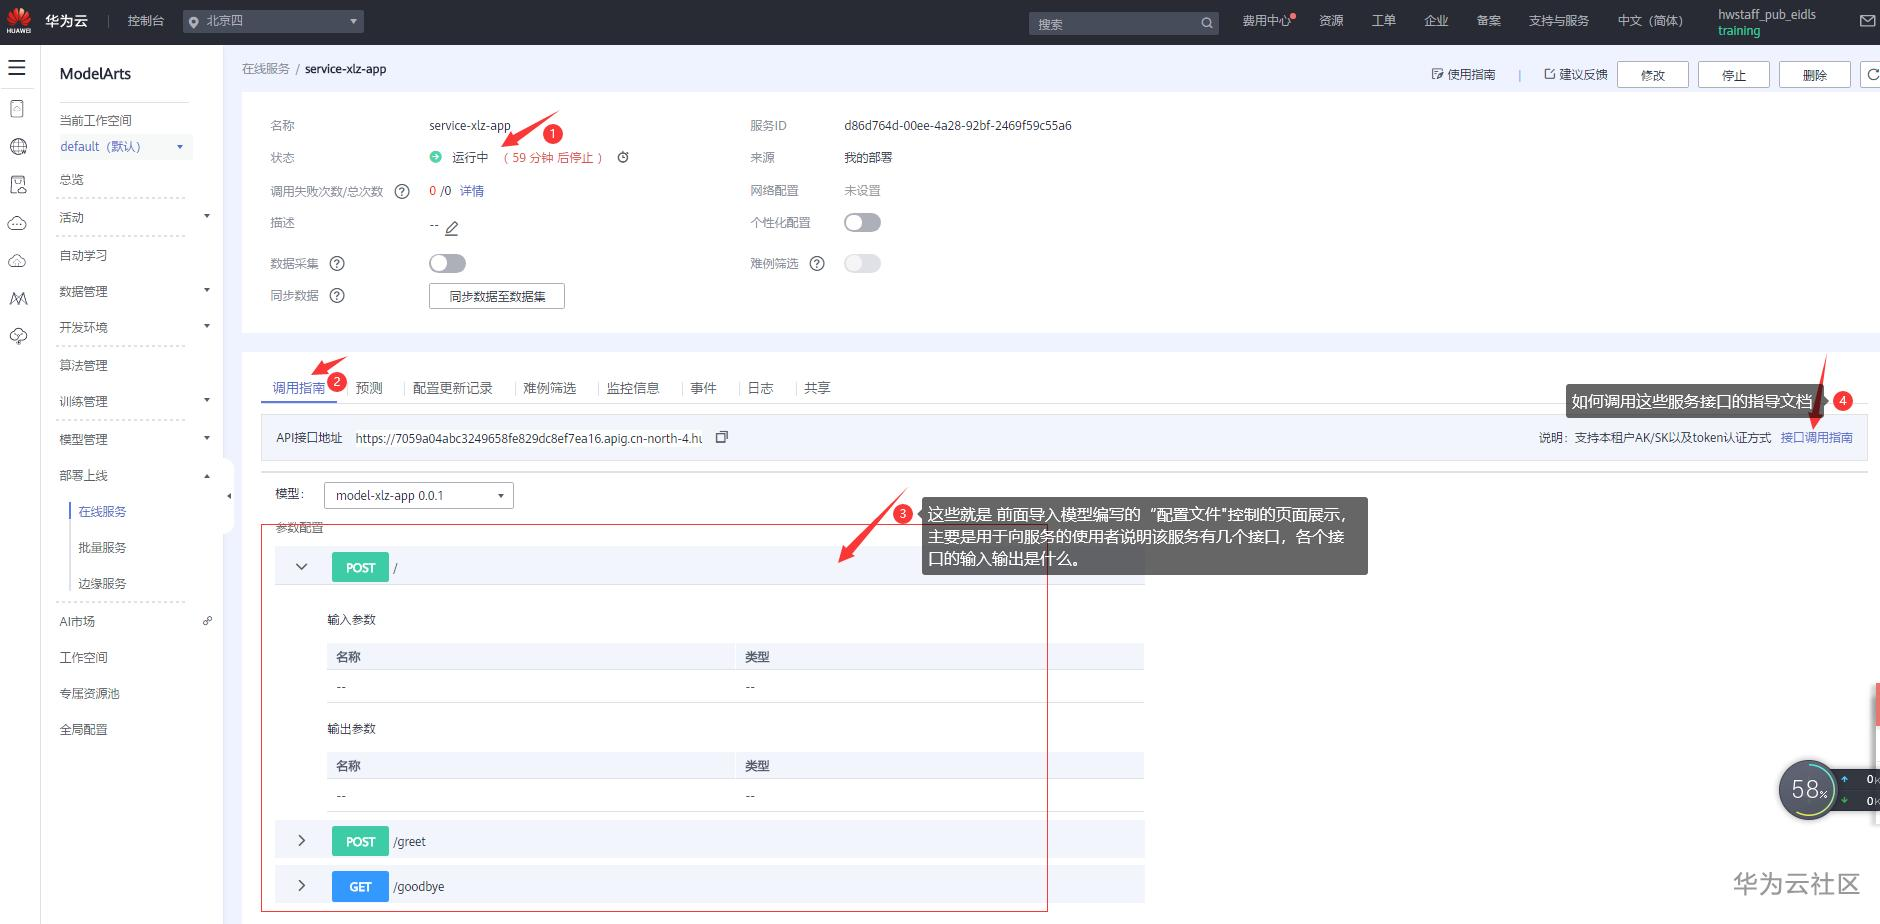
Task: Expand the POST /greet endpoint
Action: pos(301,841)
